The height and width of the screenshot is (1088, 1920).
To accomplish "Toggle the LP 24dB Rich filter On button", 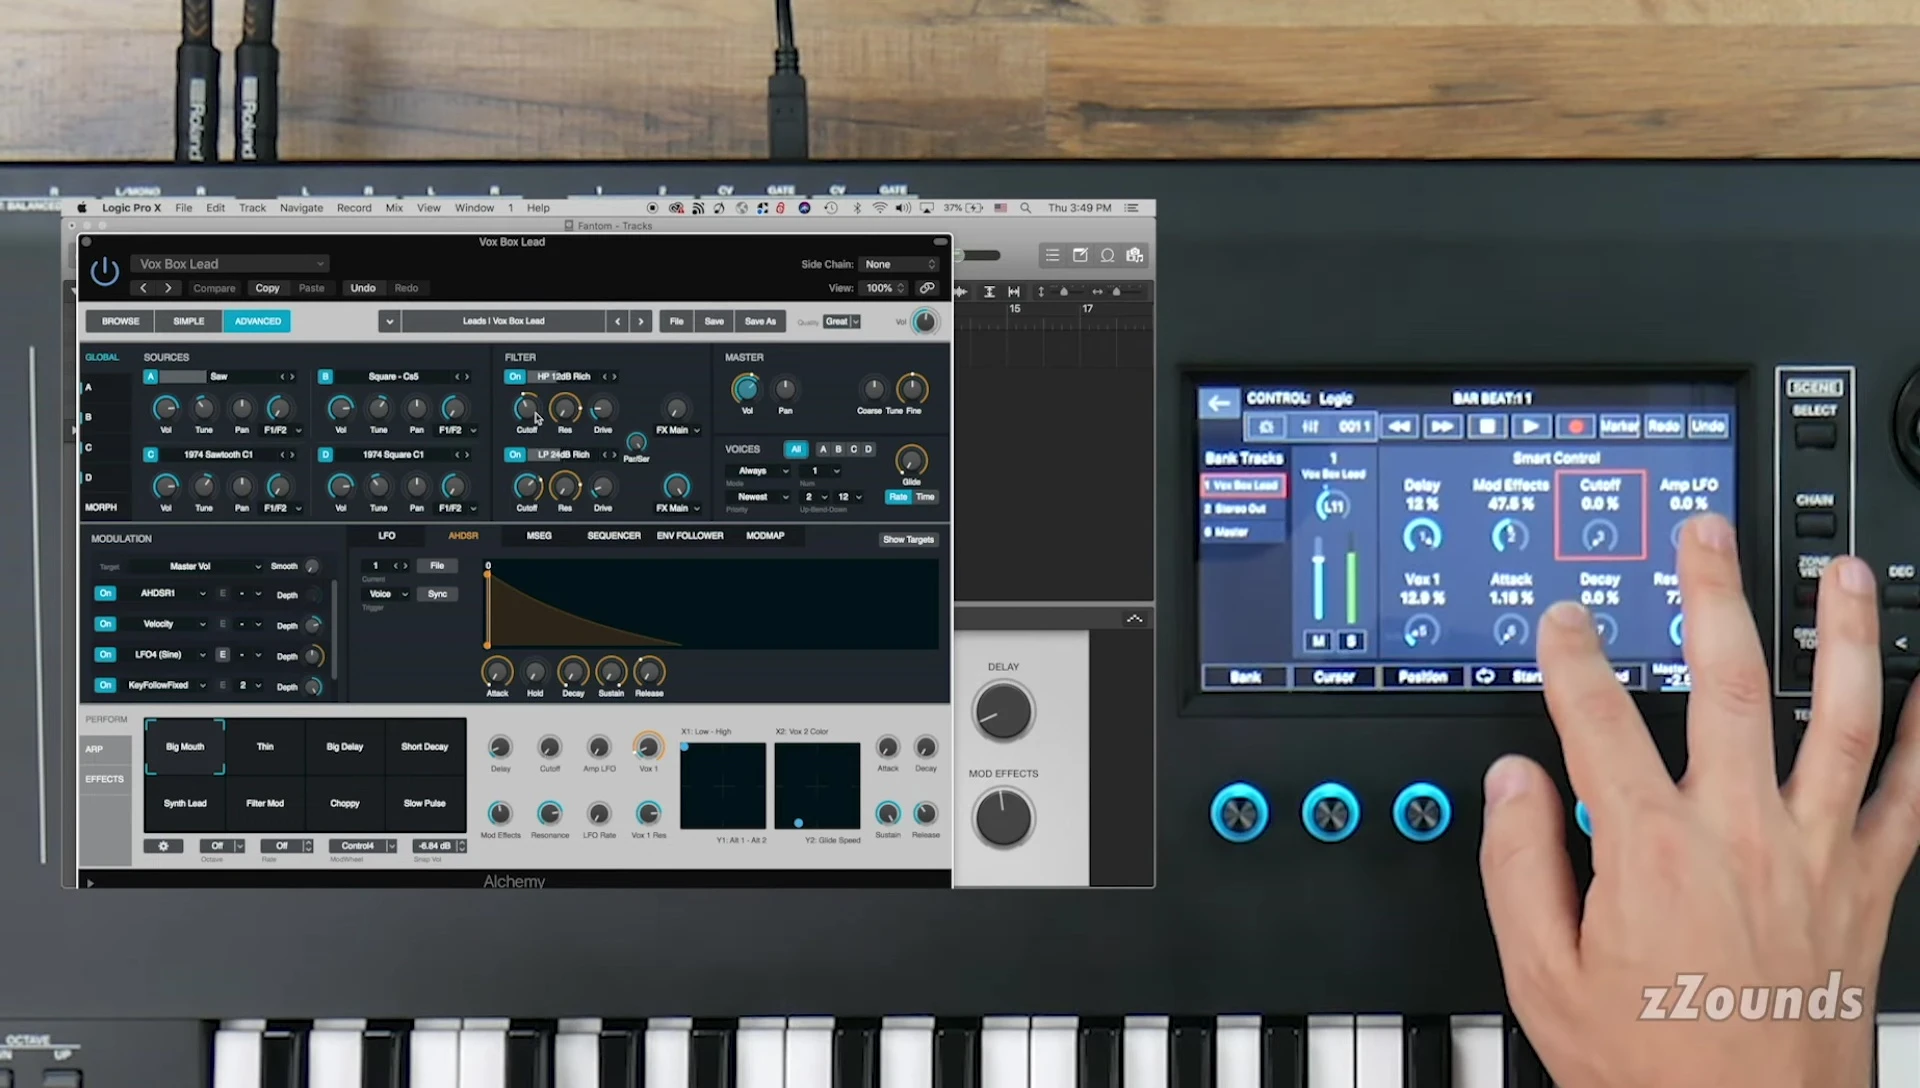I will pos(514,455).
